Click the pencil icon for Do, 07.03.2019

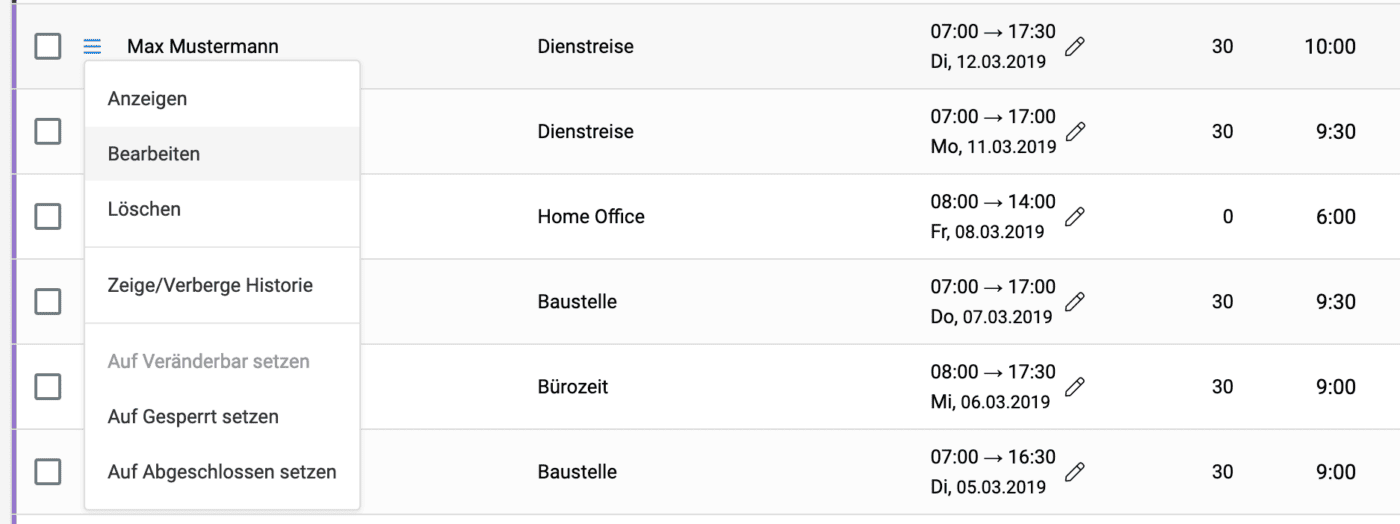click(1075, 302)
